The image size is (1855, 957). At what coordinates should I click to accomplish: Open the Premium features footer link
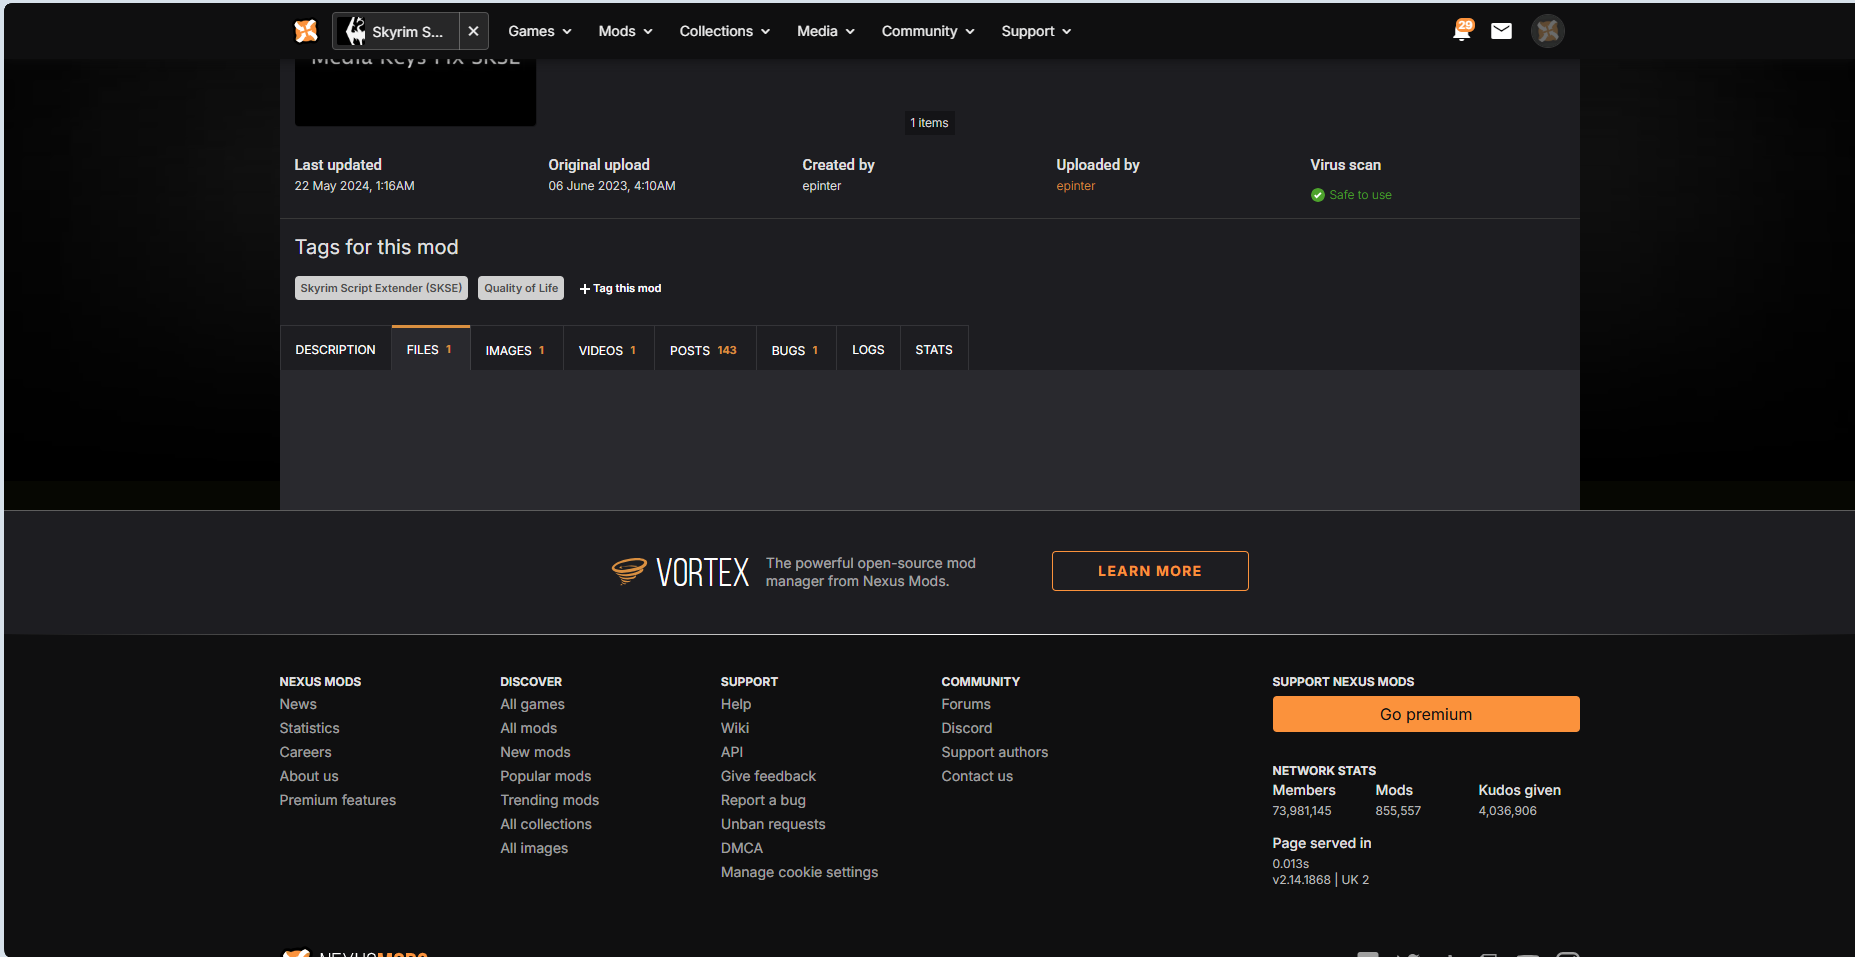(x=338, y=800)
